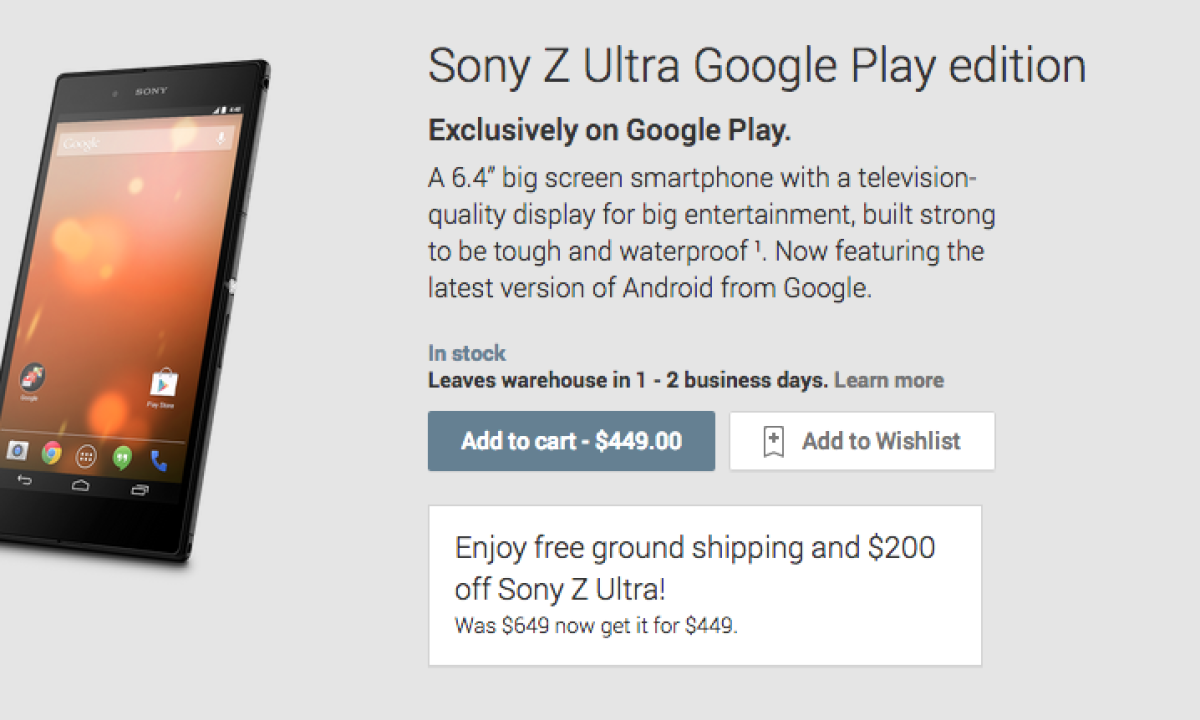Click the Add to Wishlist button
Viewport: 1200px width, 720px height.
coord(862,441)
